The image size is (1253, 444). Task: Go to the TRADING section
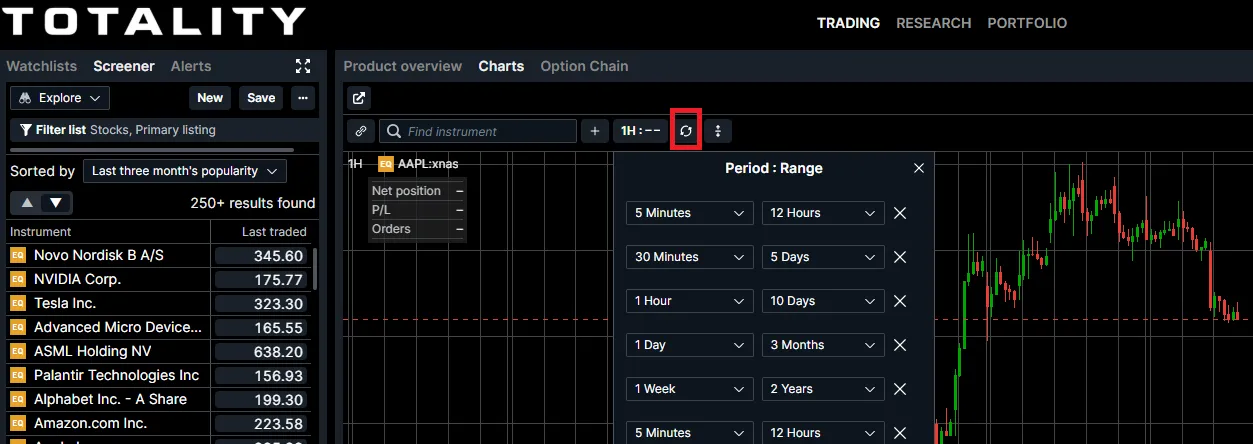tap(848, 23)
